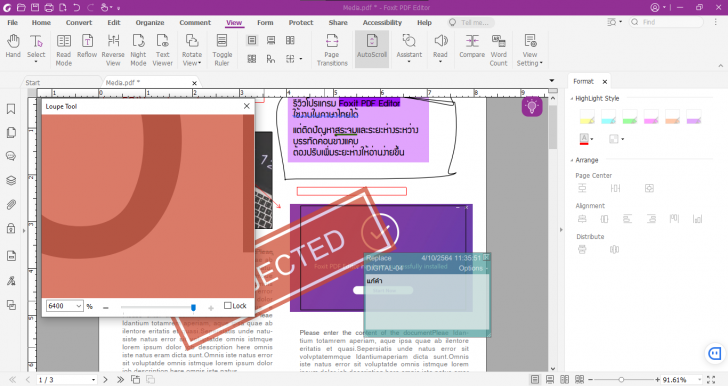Open Options in the Replace note popup
The width and height of the screenshot is (728, 386).
pyautogui.click(x=472, y=268)
